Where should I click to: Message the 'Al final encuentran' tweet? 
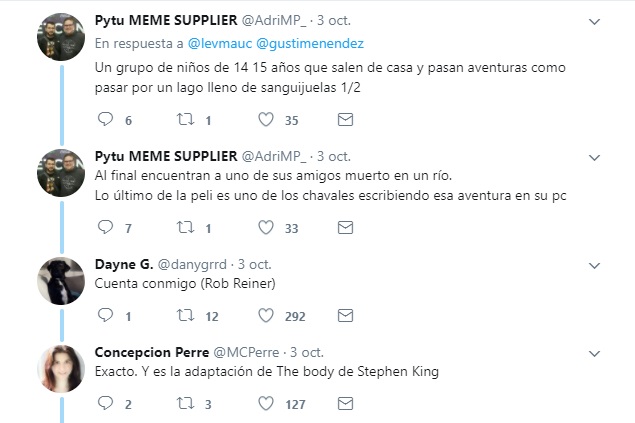345,228
